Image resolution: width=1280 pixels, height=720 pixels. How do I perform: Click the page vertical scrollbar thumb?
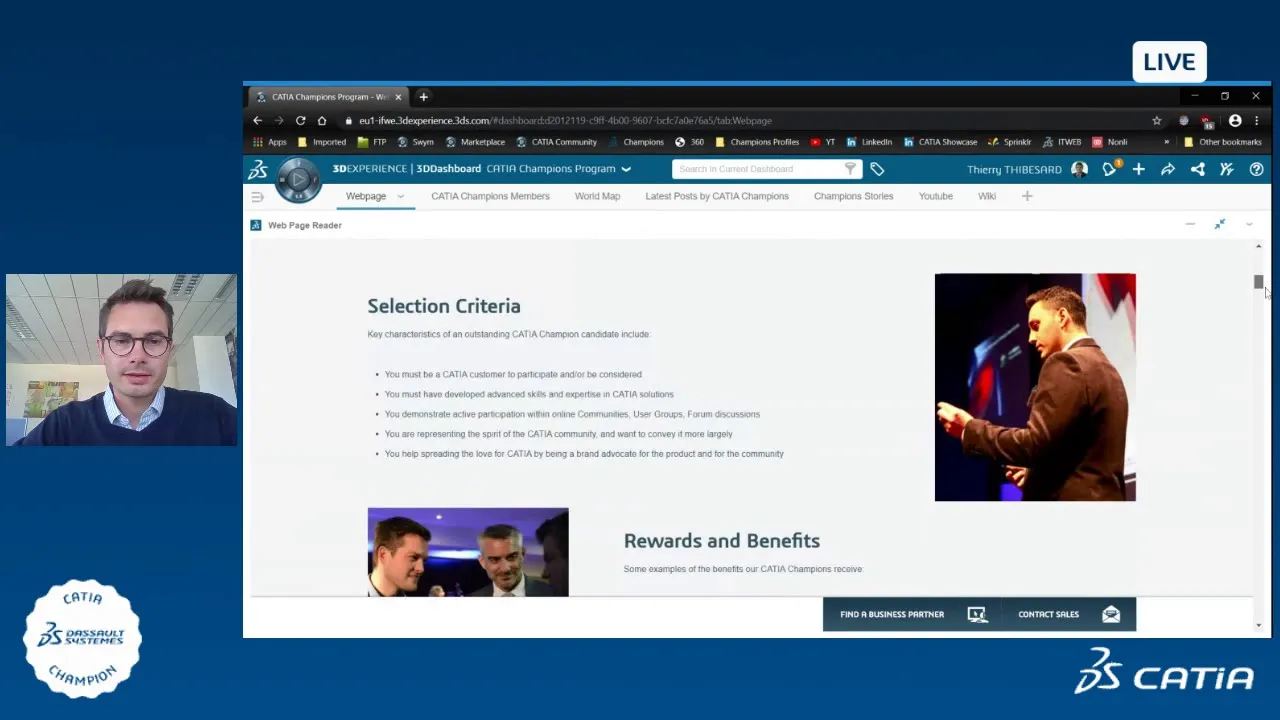pos(1258,282)
